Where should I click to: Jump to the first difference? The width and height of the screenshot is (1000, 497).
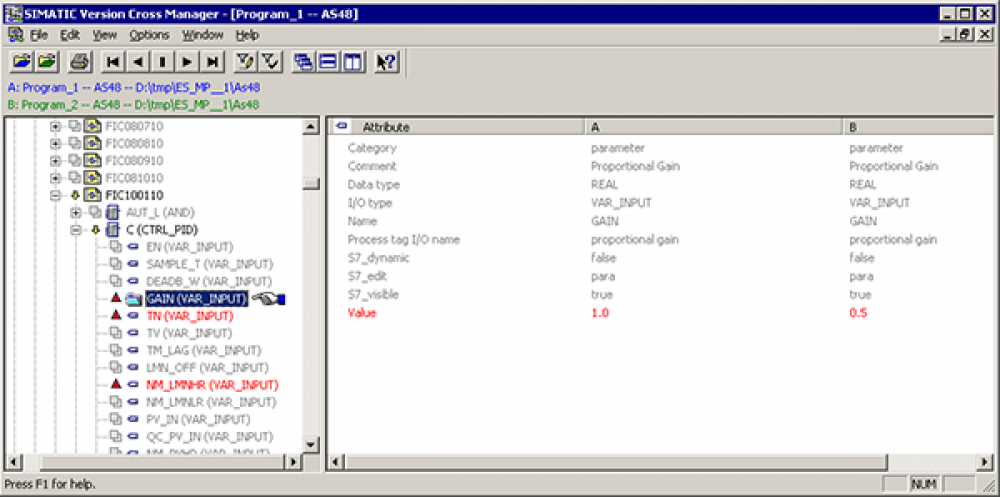[x=113, y=62]
